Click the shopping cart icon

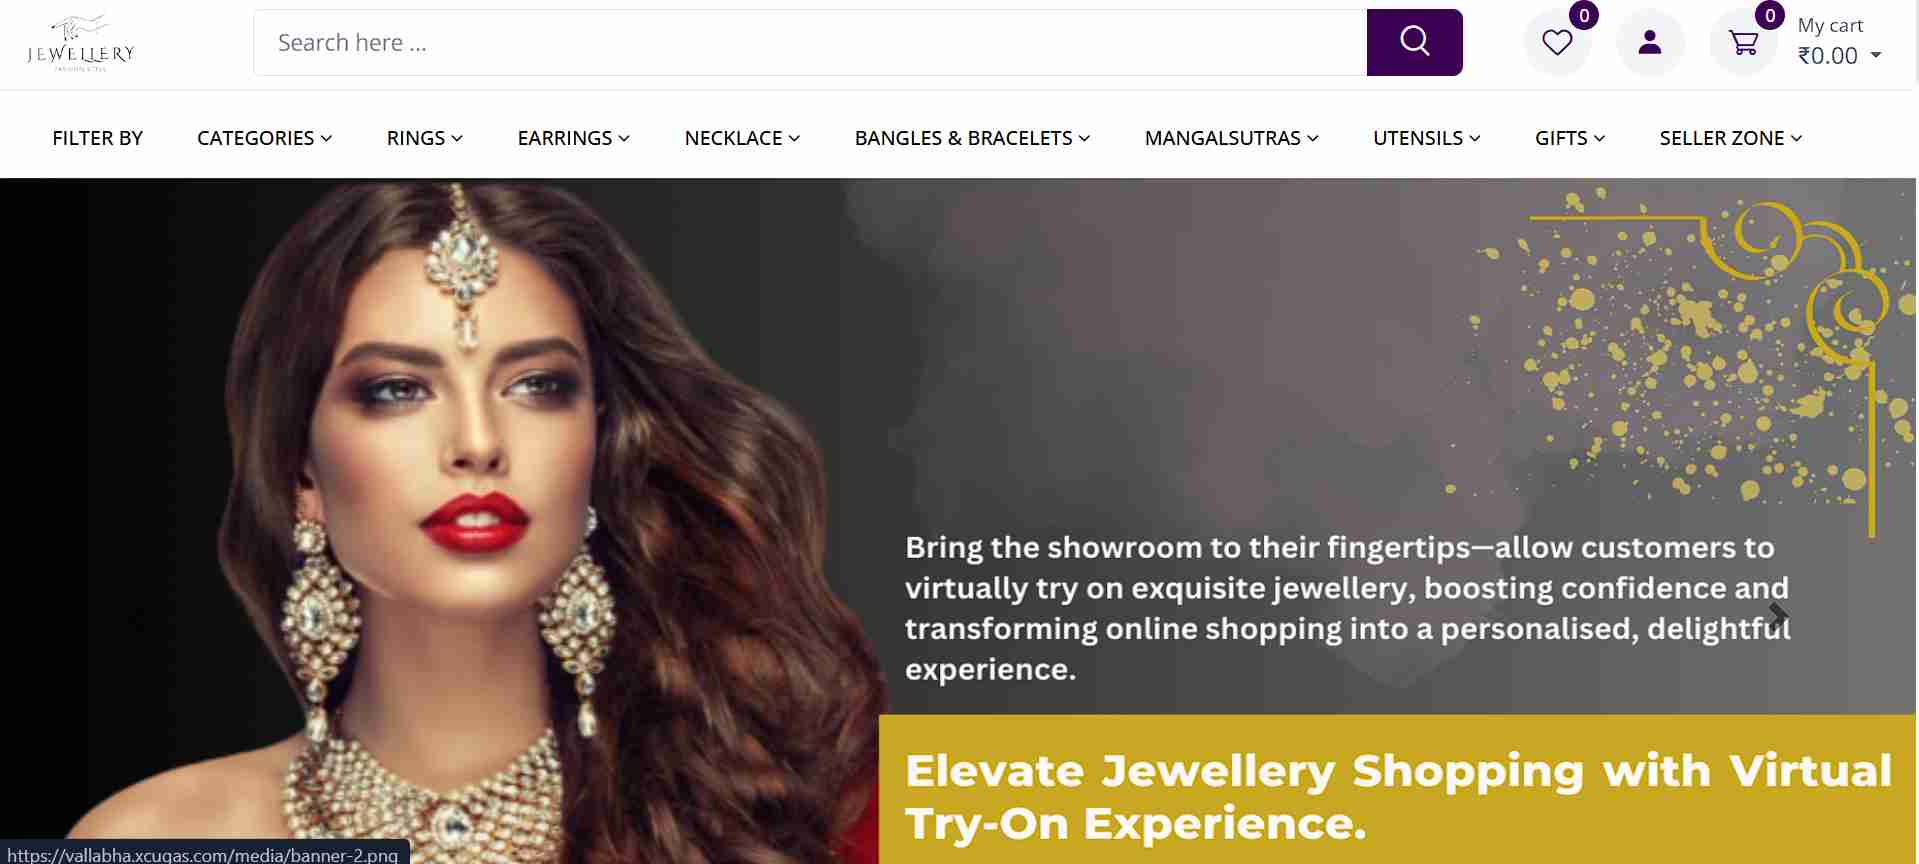pyautogui.click(x=1743, y=42)
